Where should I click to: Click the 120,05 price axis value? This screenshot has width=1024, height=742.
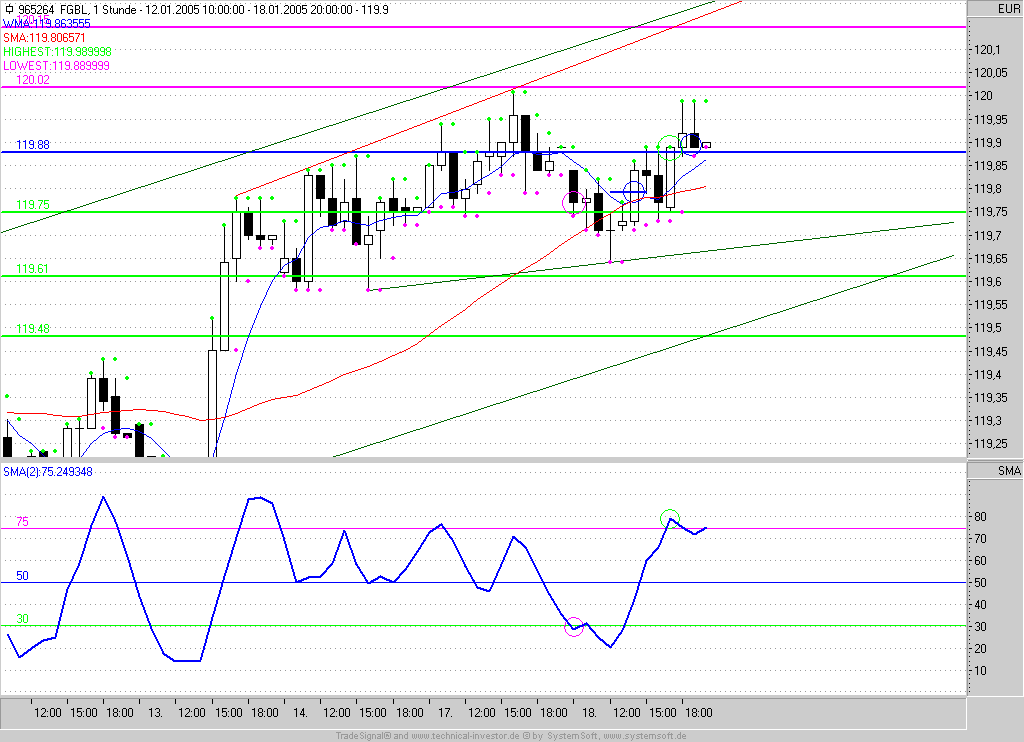[991, 73]
